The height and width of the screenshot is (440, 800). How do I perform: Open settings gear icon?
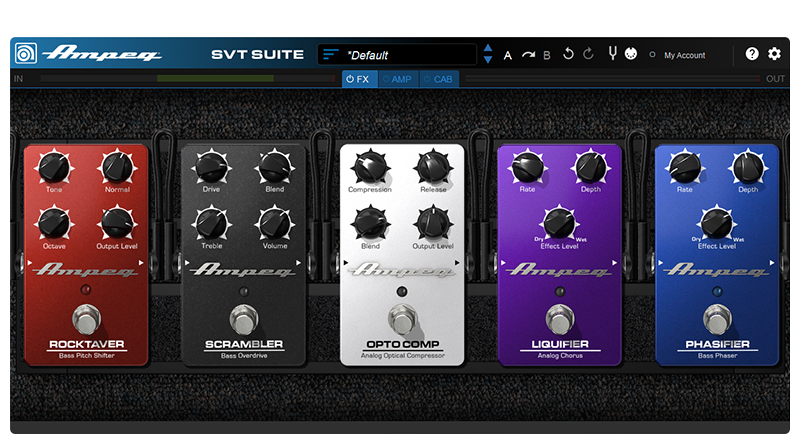[x=774, y=54]
